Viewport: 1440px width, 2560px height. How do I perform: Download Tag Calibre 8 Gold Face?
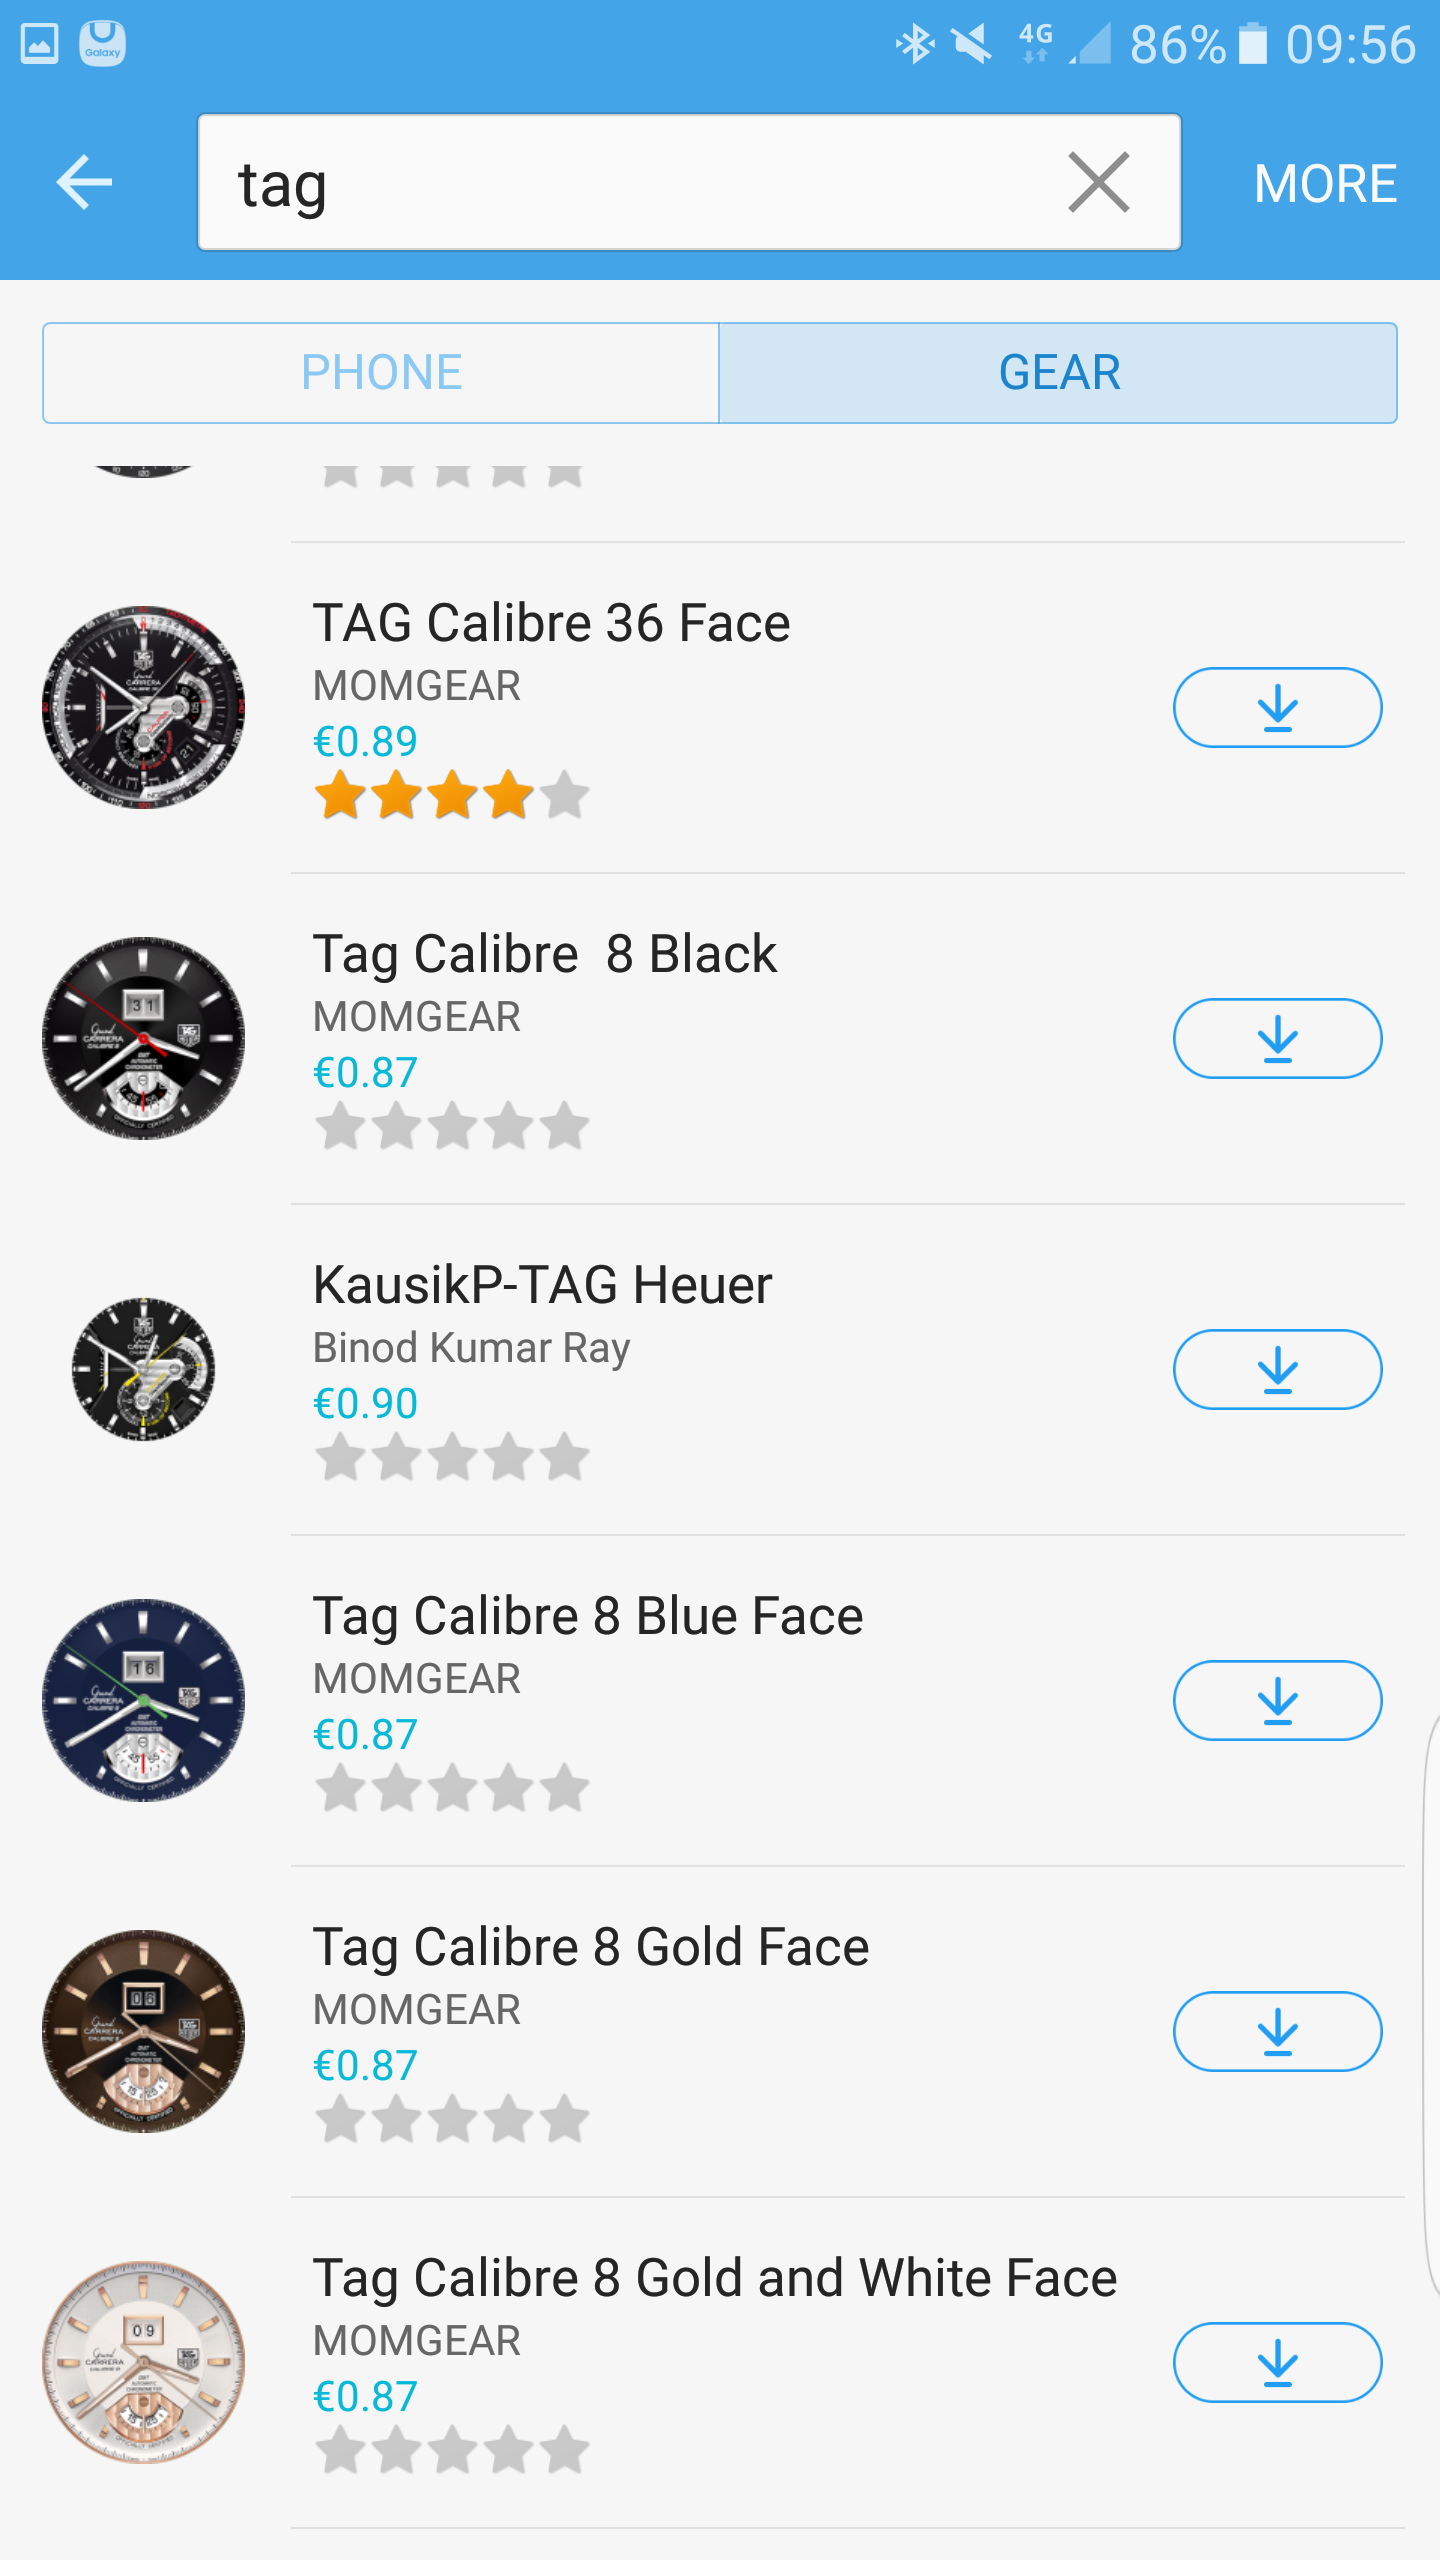tap(1277, 2032)
